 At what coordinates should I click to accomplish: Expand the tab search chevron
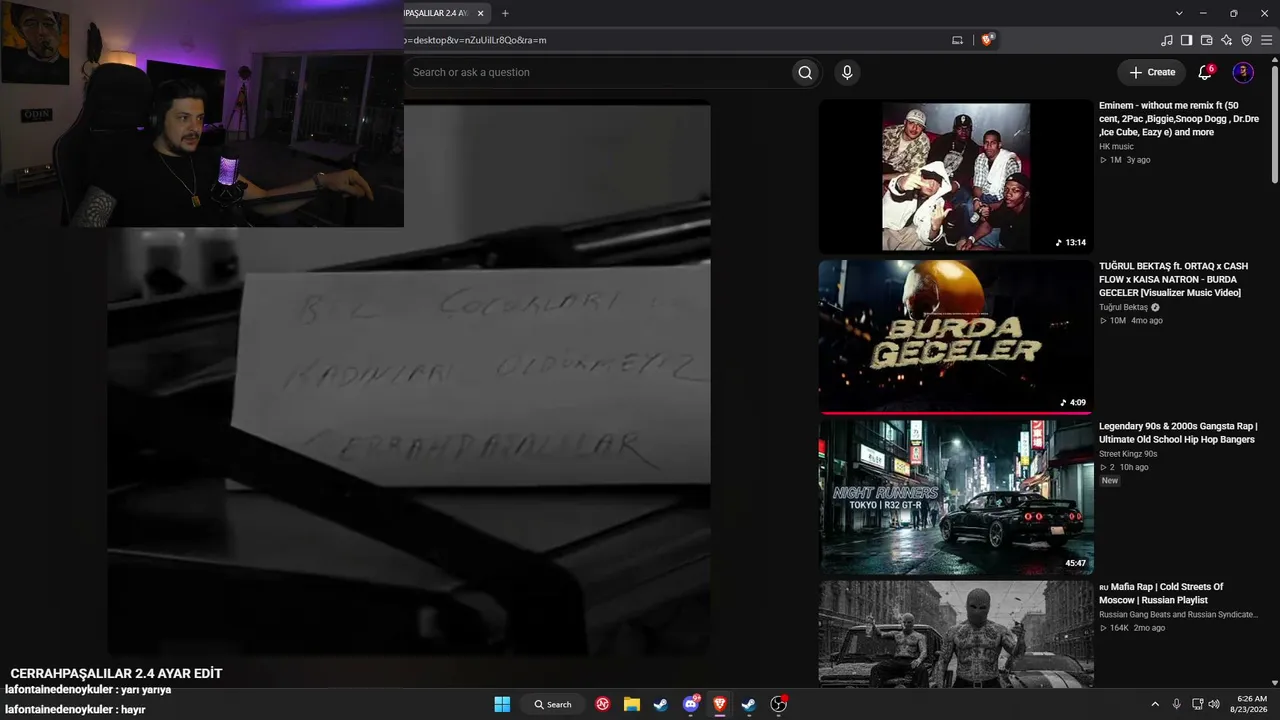[1179, 13]
